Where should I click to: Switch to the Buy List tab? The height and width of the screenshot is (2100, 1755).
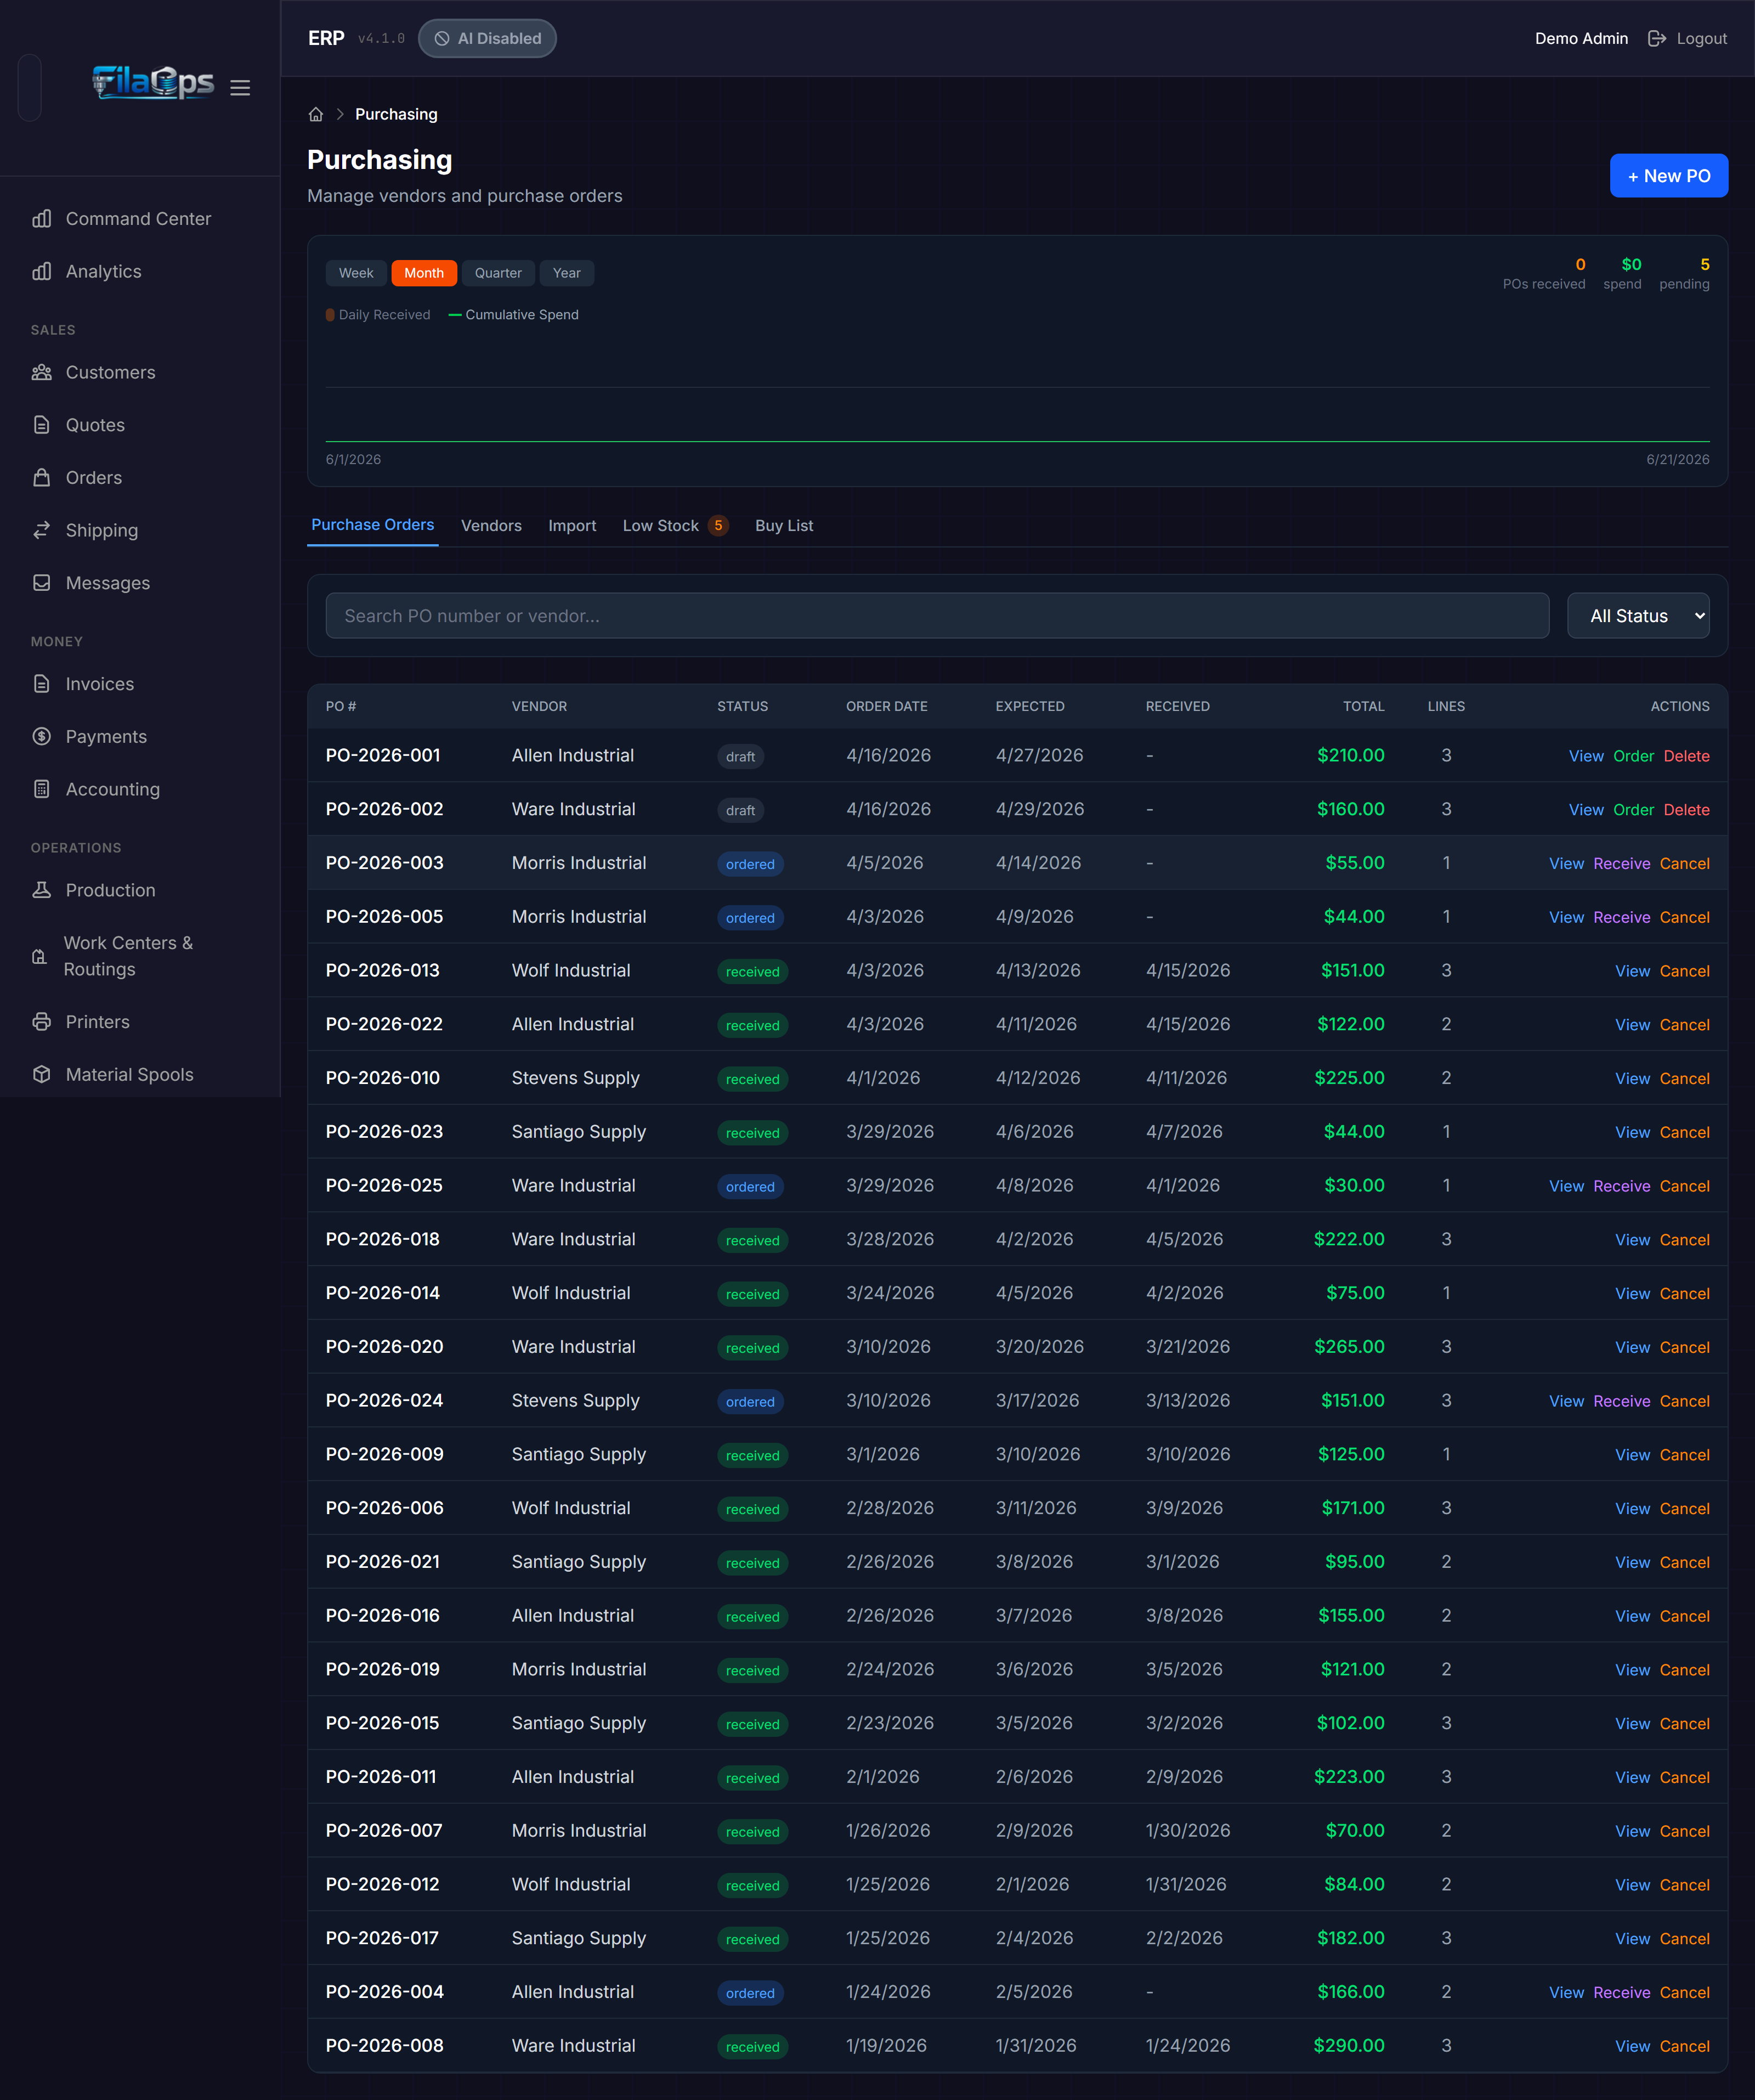click(784, 526)
